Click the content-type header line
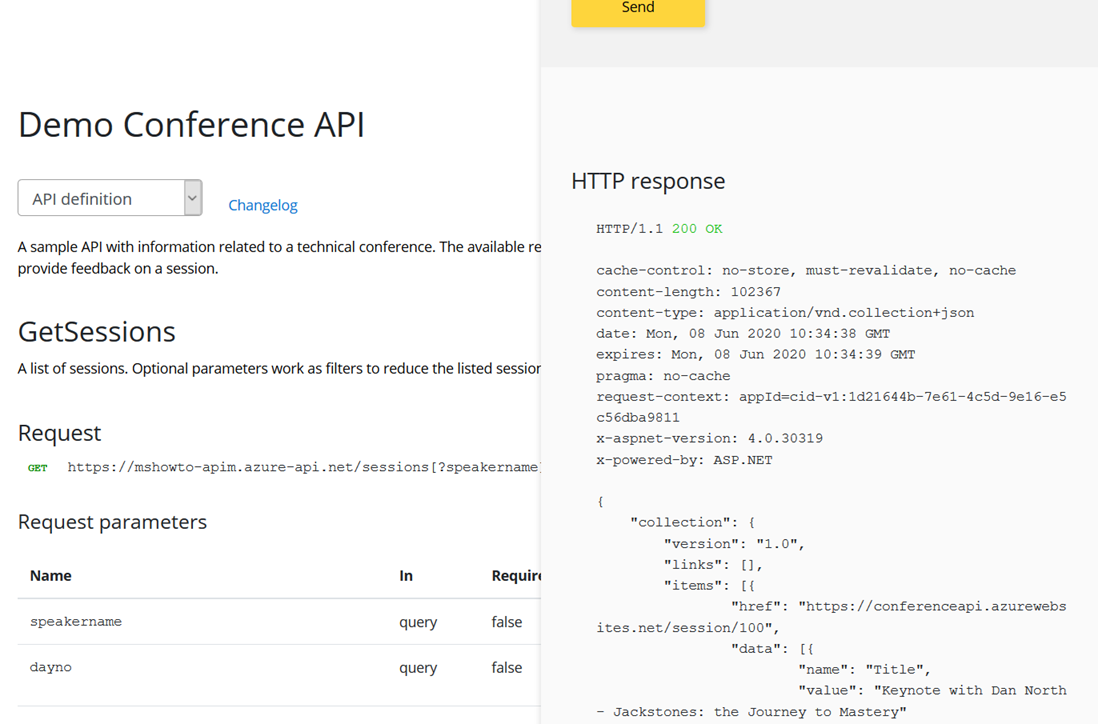This screenshot has height=724, width=1098. pyautogui.click(x=785, y=313)
